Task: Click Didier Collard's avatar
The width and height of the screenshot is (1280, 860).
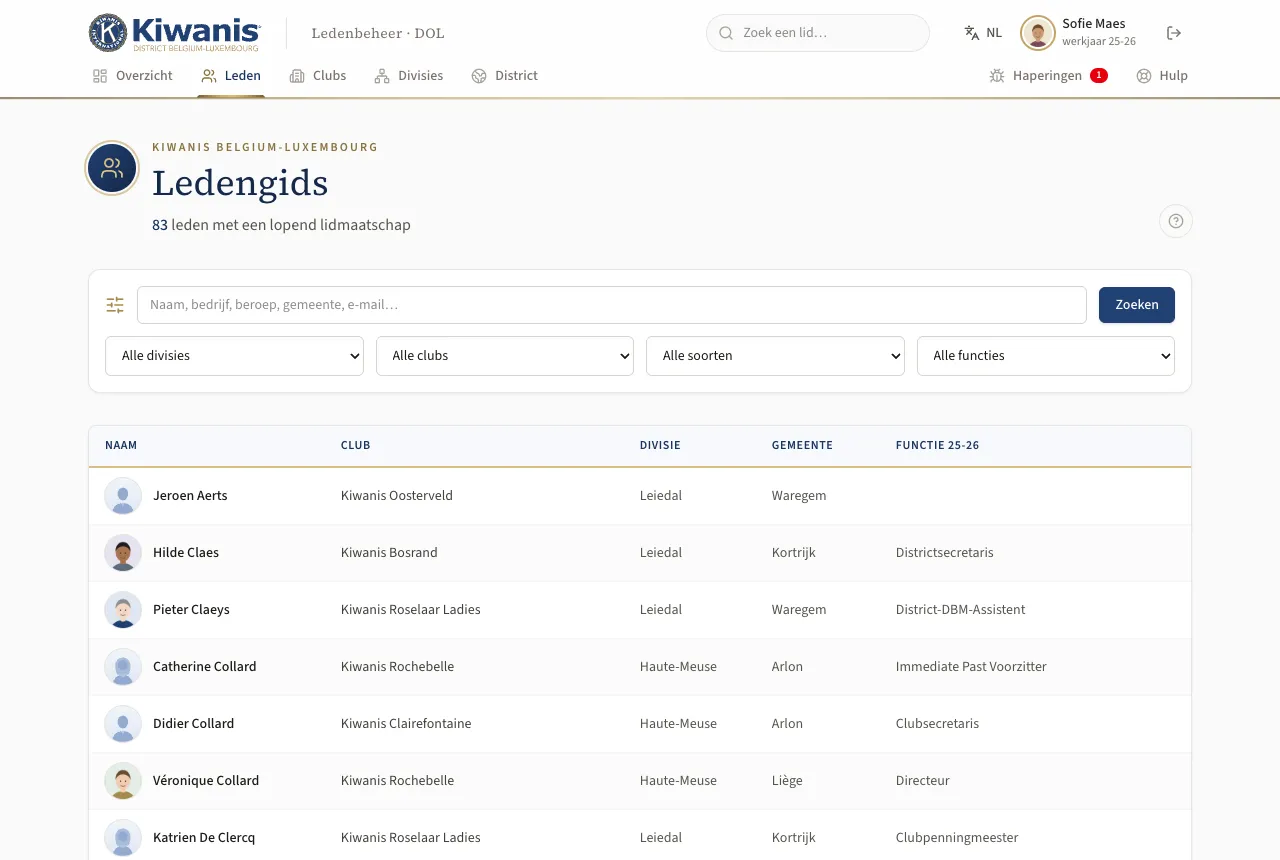Action: 123,724
